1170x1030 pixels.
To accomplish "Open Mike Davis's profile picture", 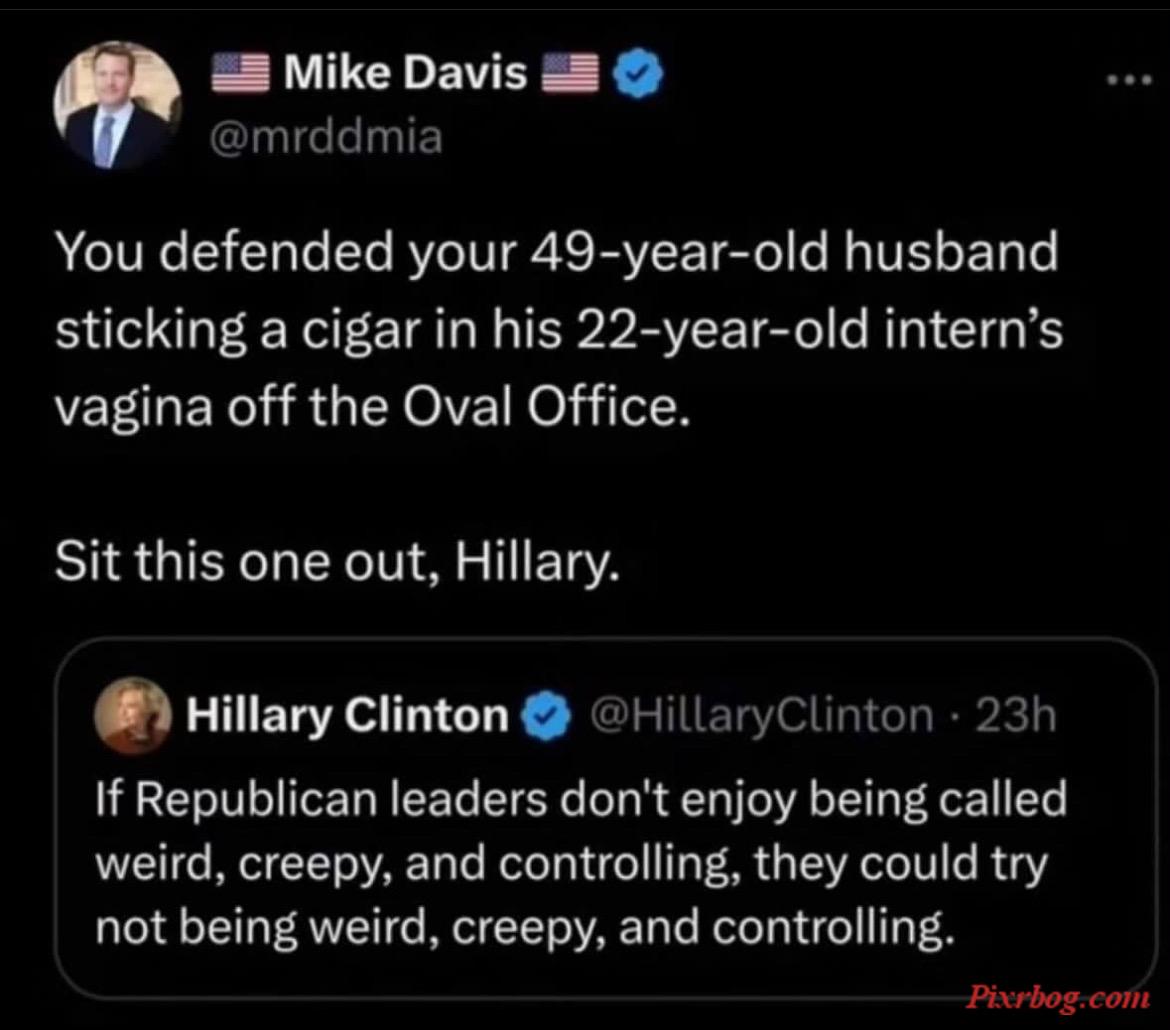I will tap(118, 104).
